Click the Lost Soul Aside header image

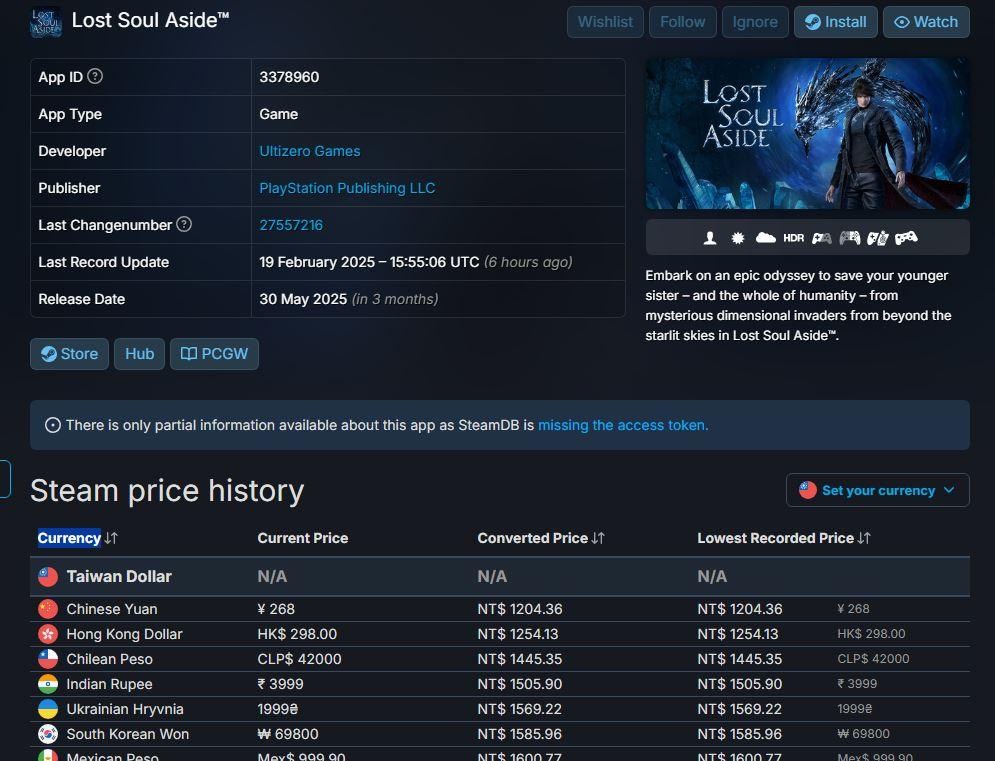point(807,133)
